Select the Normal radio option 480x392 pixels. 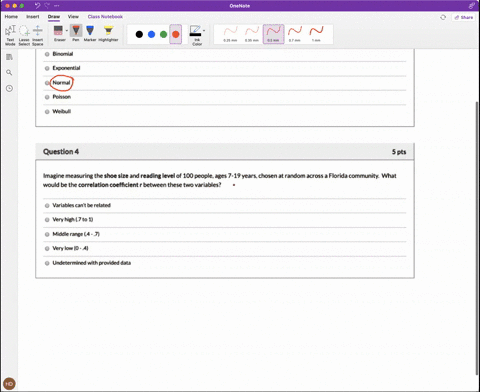click(x=47, y=83)
